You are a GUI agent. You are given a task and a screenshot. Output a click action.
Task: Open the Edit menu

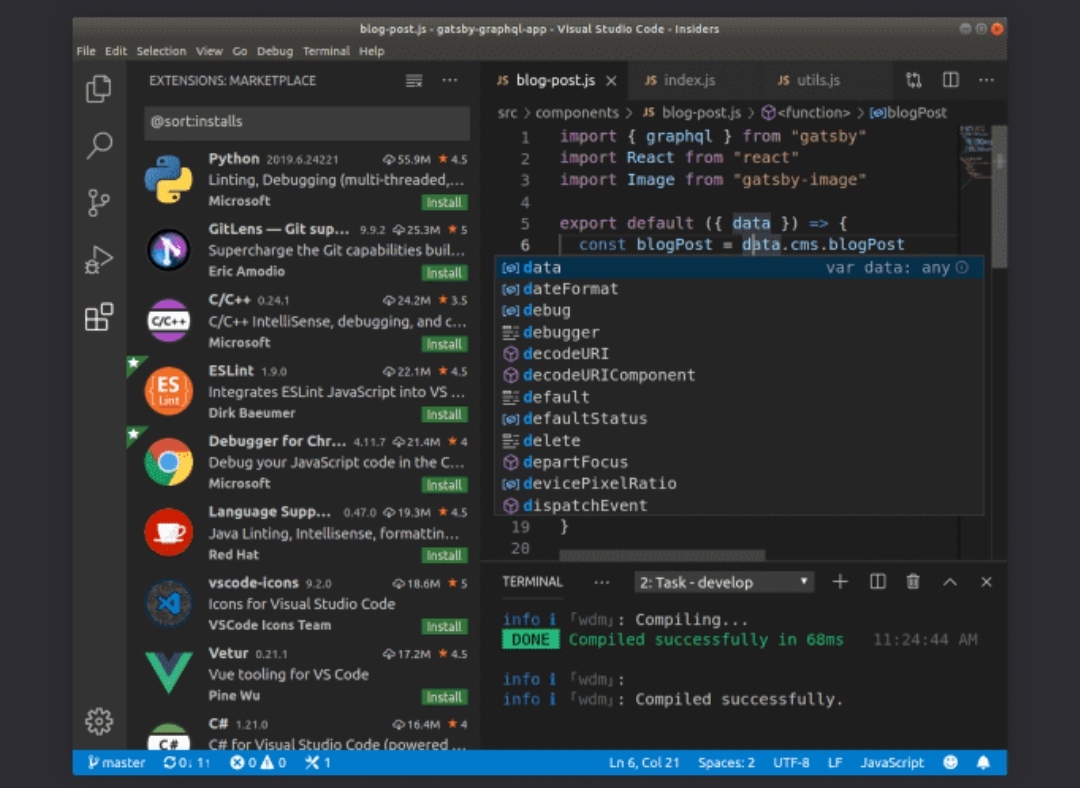pos(116,51)
